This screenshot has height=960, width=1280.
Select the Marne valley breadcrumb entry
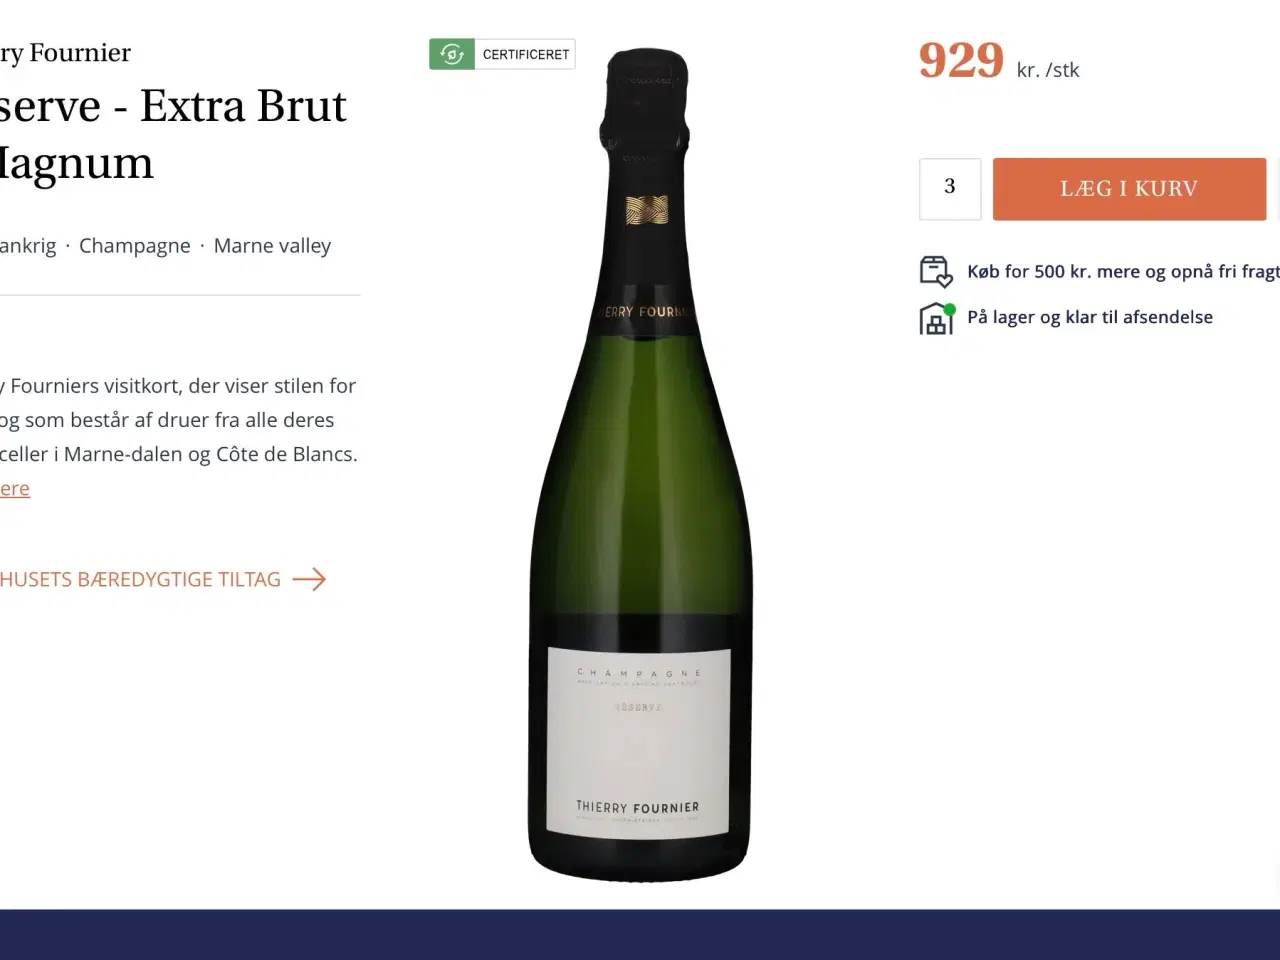point(272,245)
